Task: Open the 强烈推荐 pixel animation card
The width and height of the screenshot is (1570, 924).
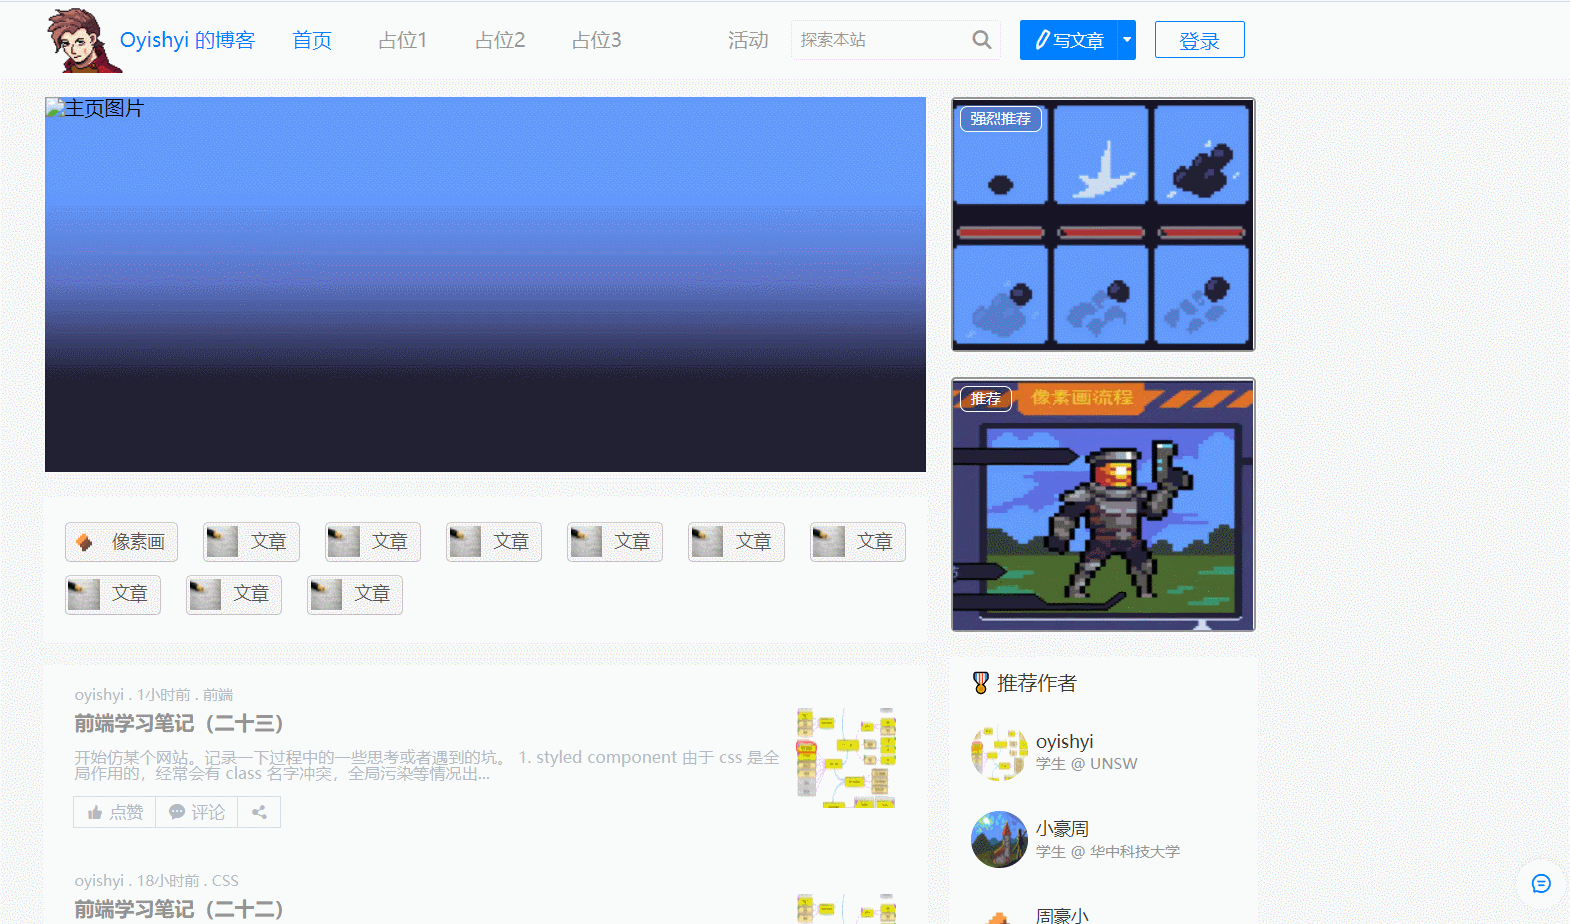Action: point(1103,224)
